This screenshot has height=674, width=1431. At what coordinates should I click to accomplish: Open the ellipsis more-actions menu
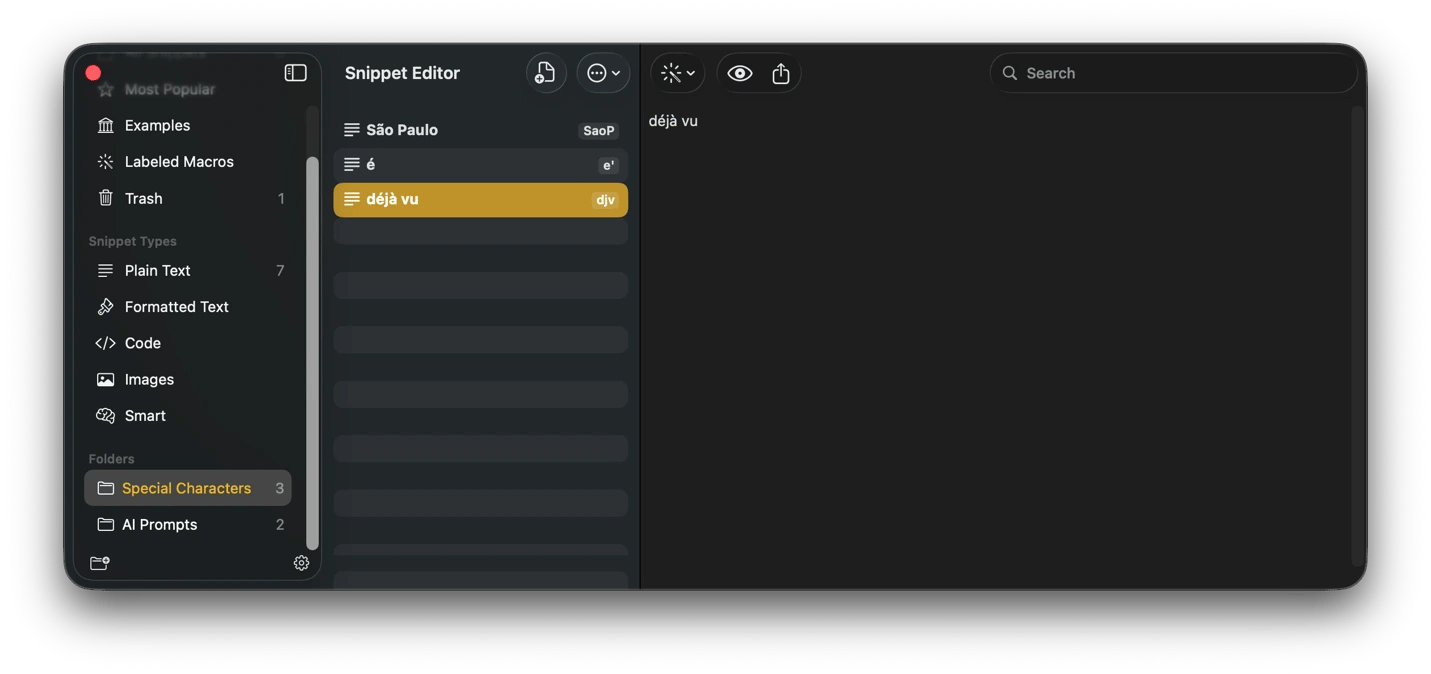pos(603,73)
